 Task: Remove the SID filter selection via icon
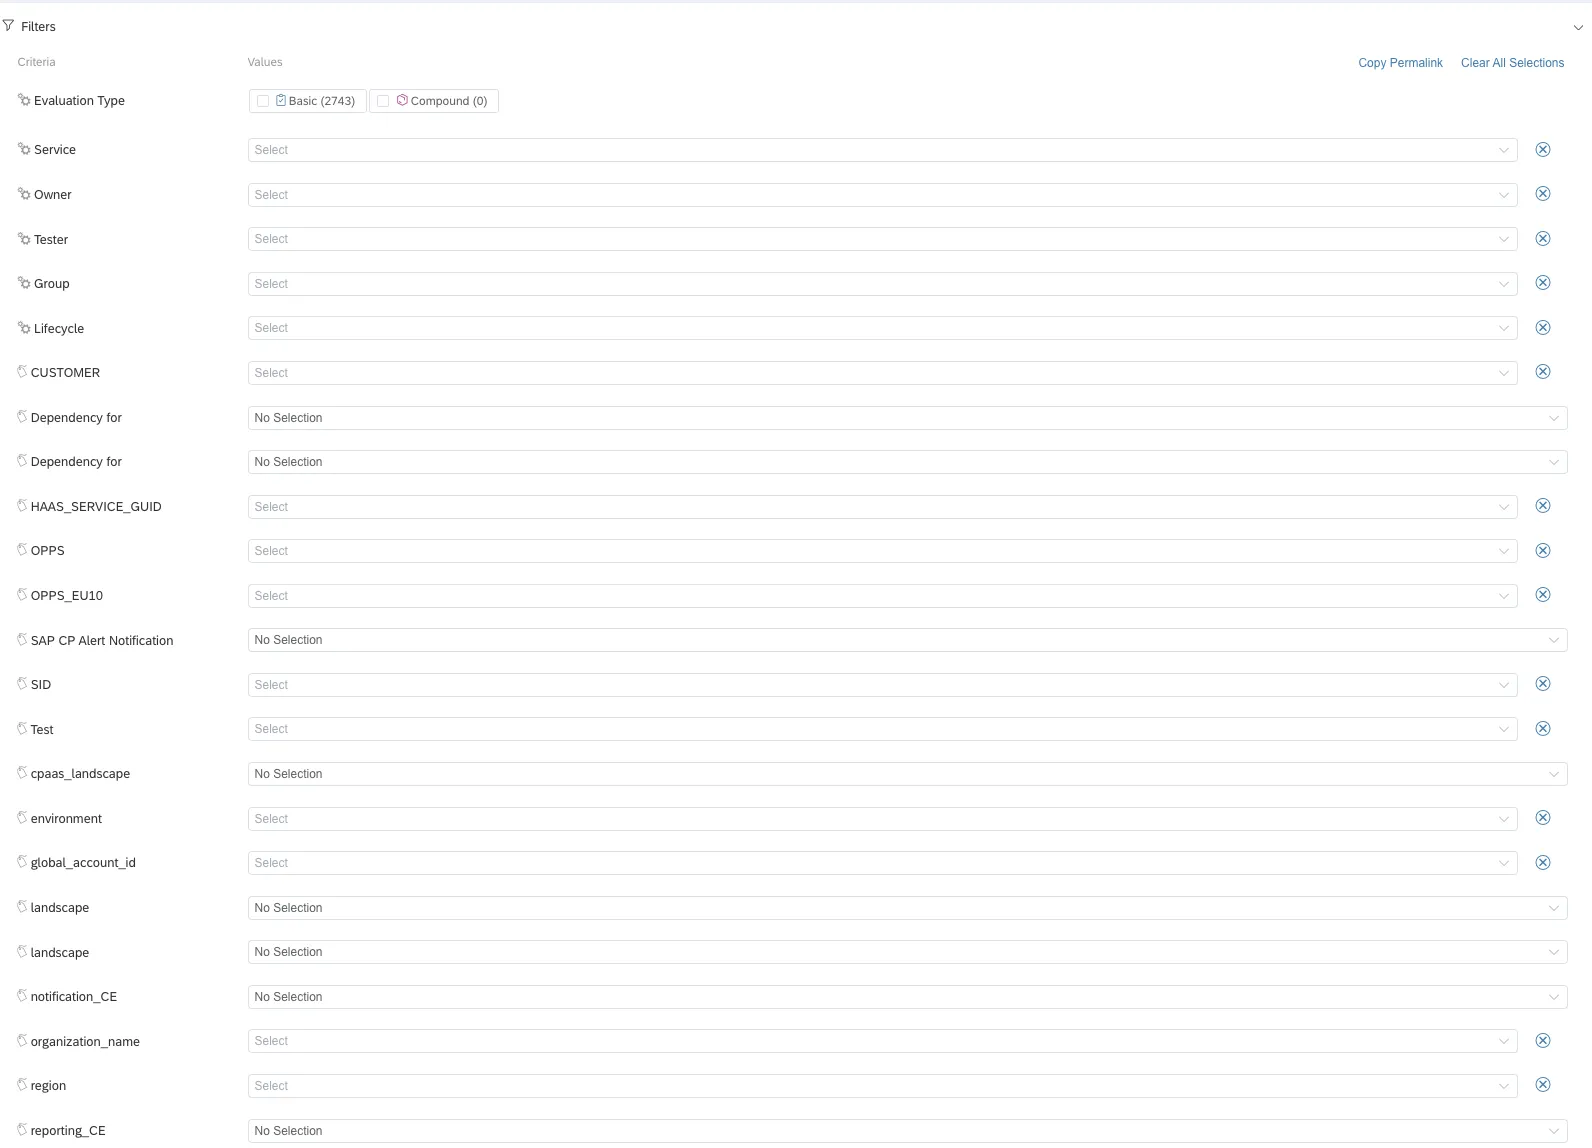click(1542, 684)
